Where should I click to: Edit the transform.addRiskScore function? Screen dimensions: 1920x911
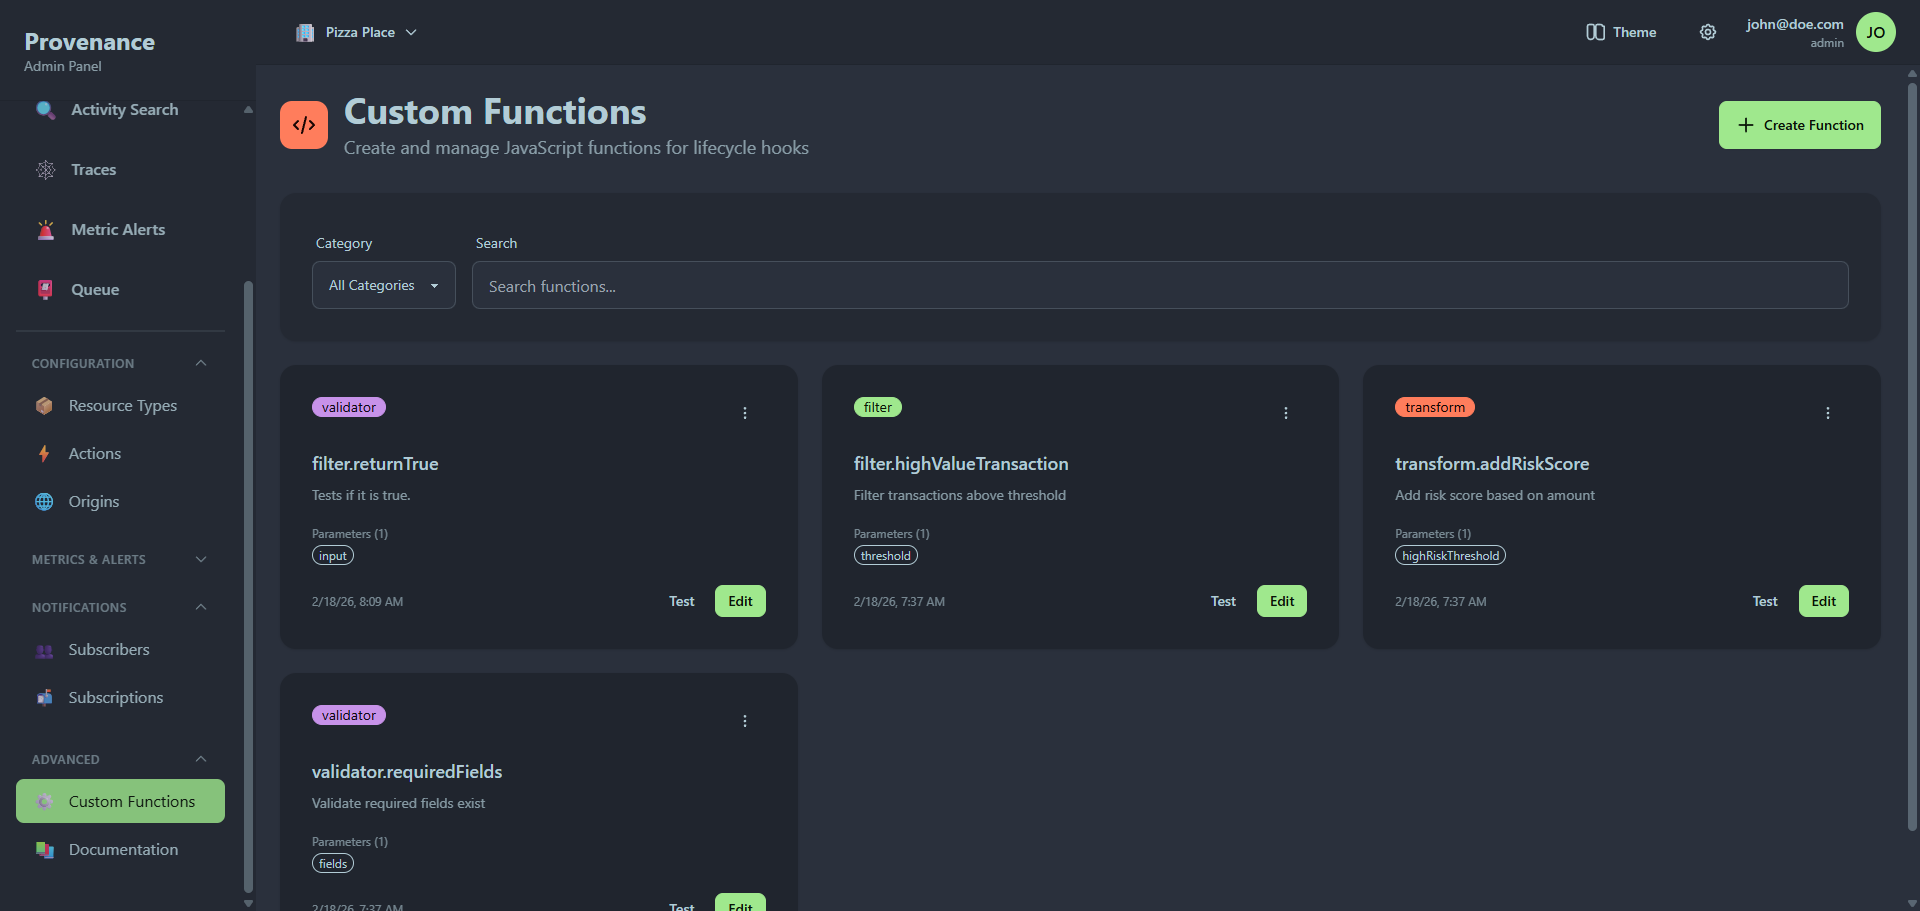[1823, 601]
